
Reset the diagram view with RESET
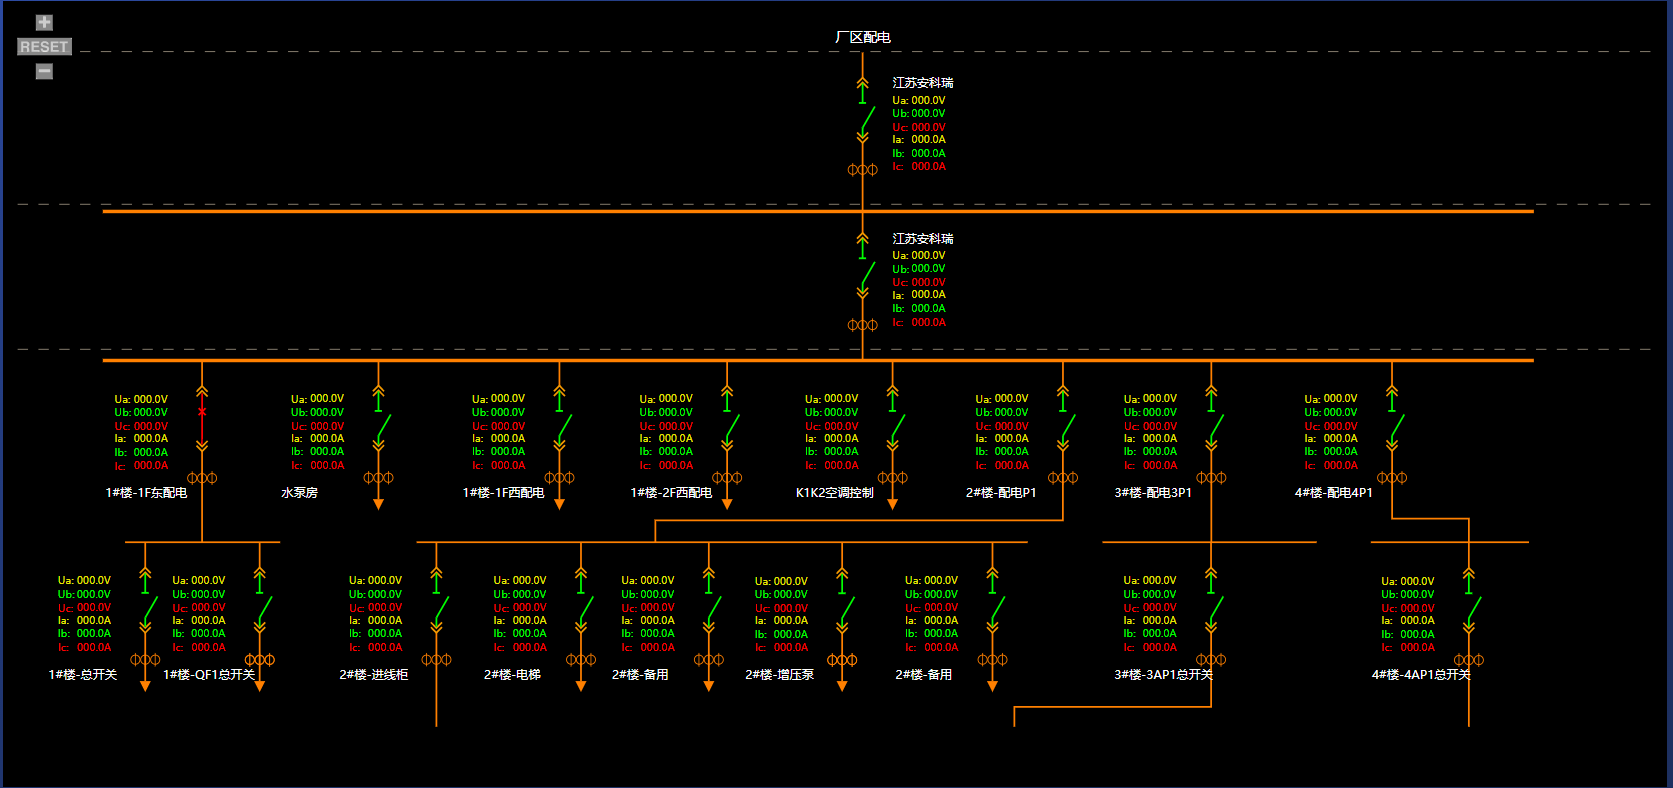tap(44, 47)
